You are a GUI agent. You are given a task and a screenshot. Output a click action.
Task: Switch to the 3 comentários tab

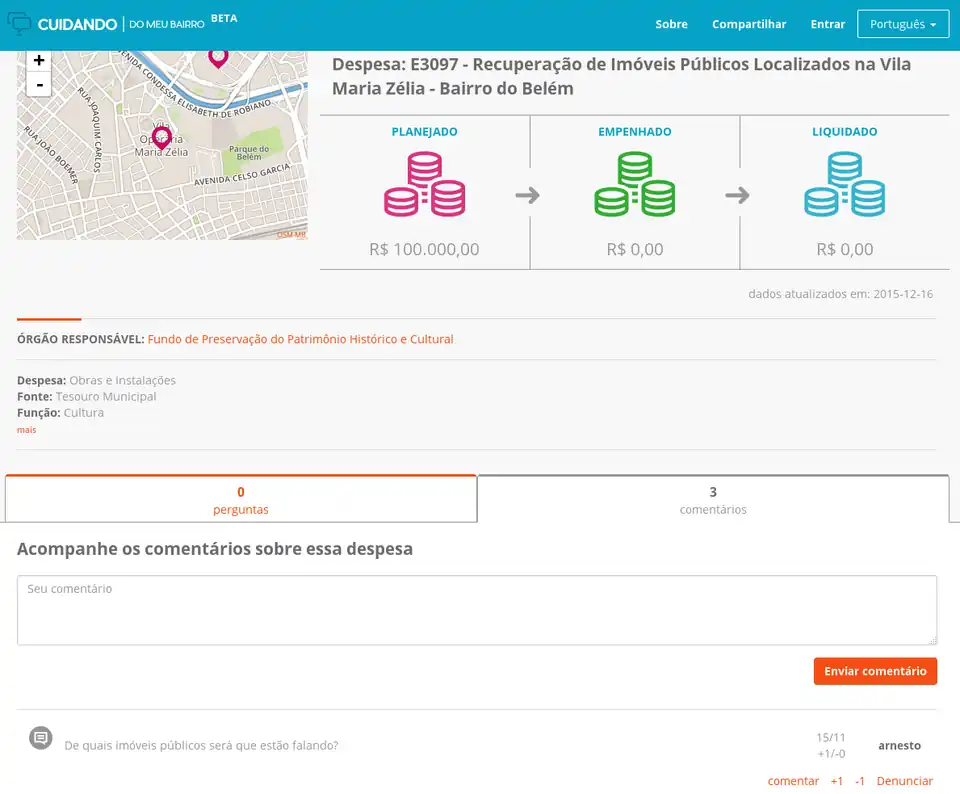pos(712,499)
